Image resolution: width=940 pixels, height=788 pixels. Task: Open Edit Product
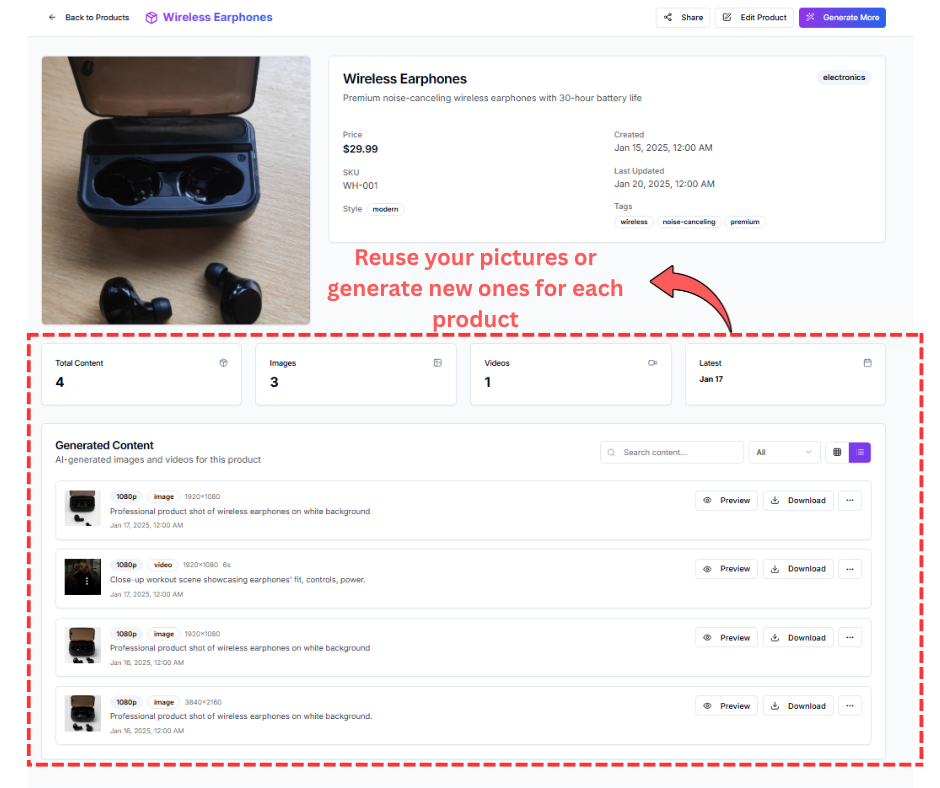(754, 18)
